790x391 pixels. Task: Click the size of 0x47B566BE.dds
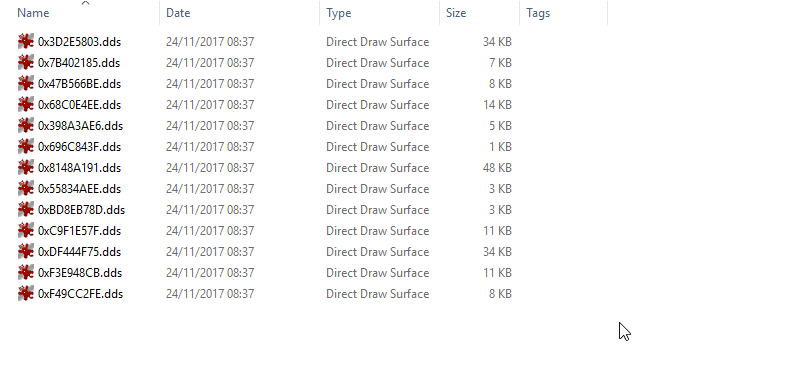500,84
